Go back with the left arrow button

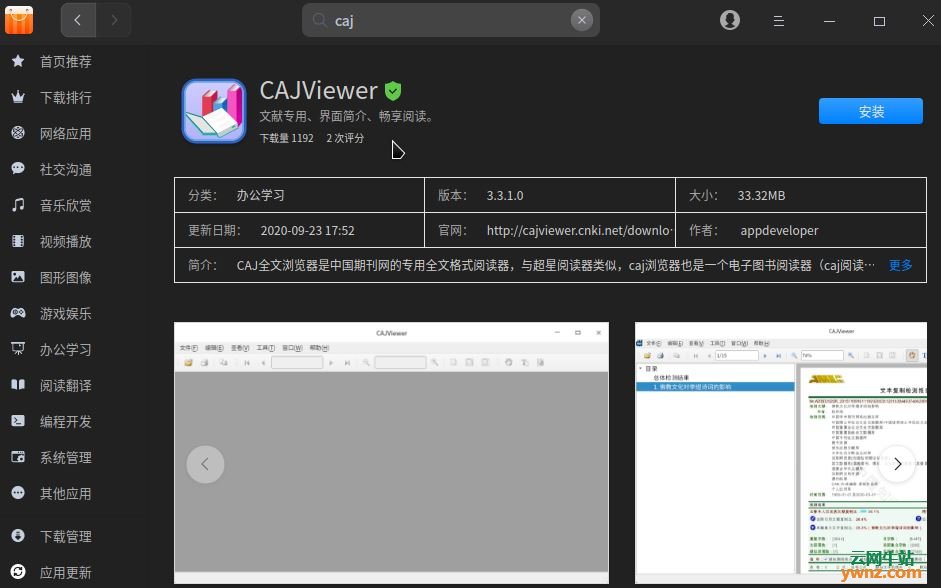point(78,20)
